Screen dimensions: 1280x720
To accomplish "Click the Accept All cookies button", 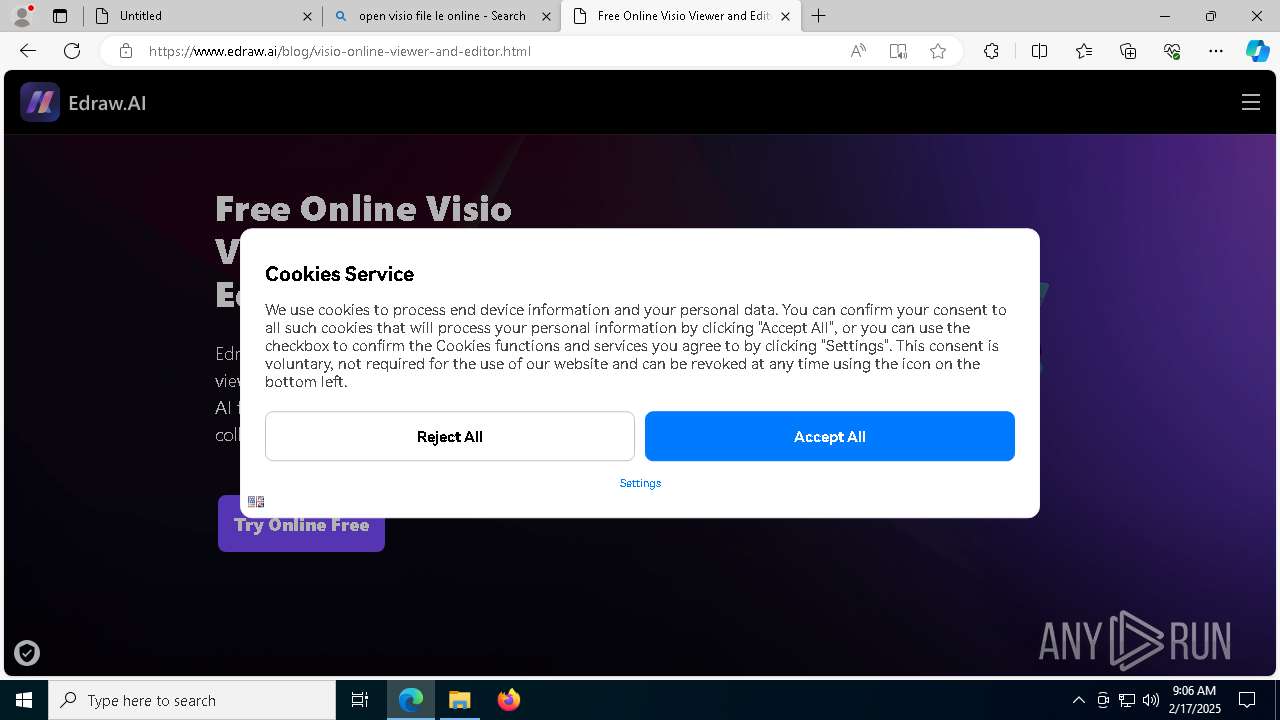I will pos(829,436).
